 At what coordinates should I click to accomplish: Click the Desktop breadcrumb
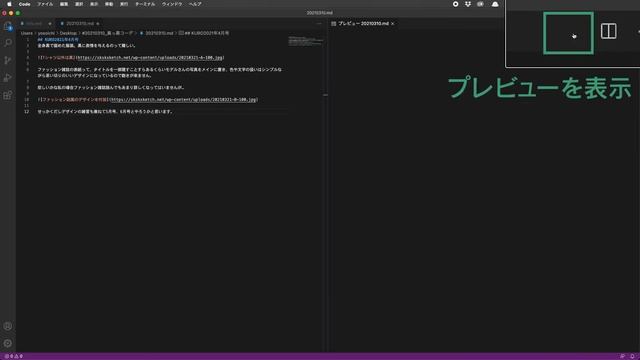tap(68, 33)
